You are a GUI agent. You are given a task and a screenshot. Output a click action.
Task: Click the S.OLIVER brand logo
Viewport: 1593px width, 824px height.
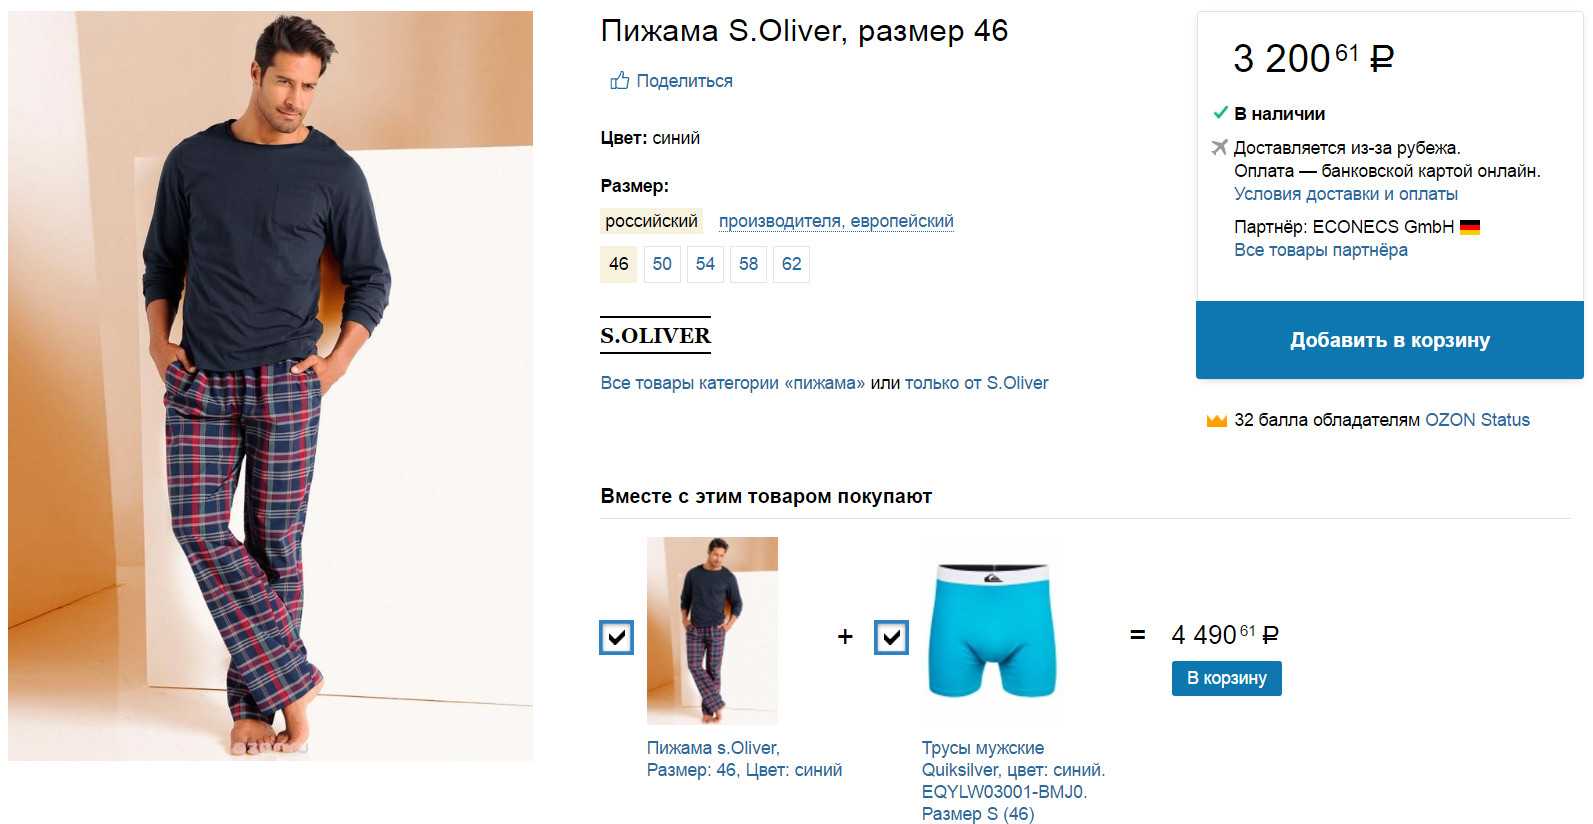pos(655,336)
